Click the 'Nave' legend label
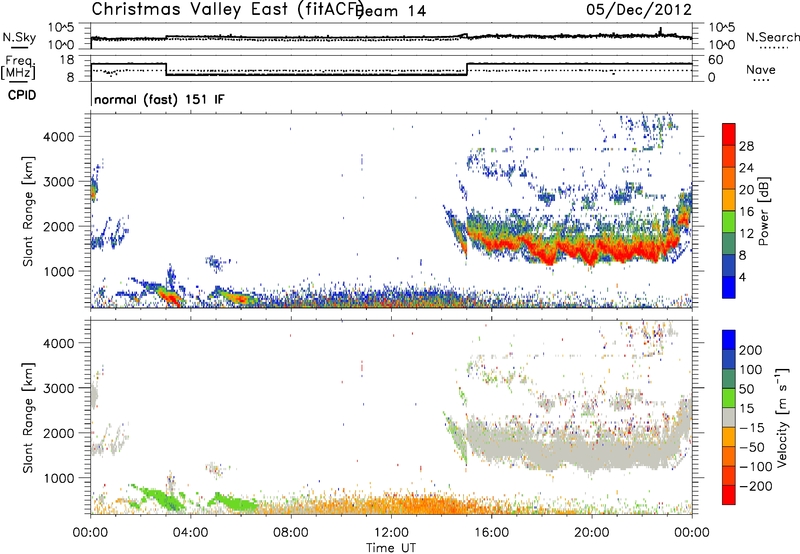The width and height of the screenshot is (800, 554). click(x=761, y=70)
